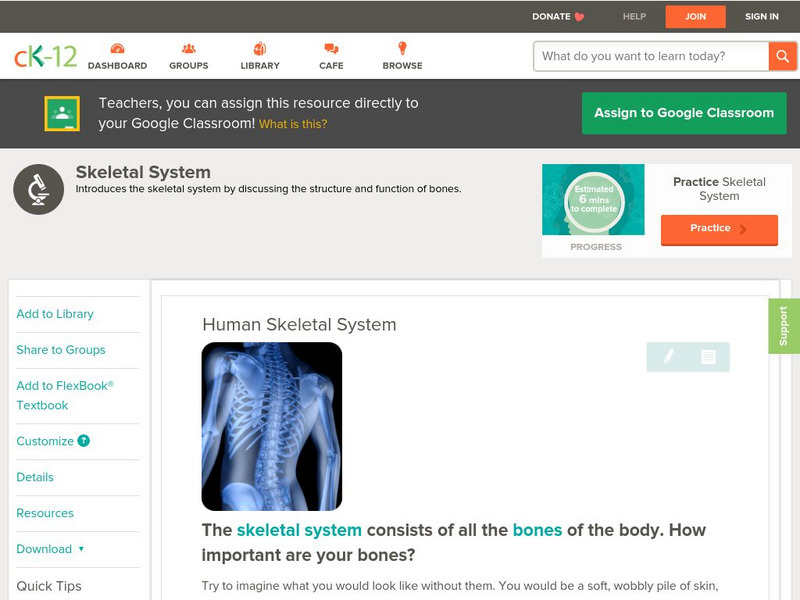Open the HELP menu item
Viewport: 800px width, 600px height.
[x=634, y=16]
